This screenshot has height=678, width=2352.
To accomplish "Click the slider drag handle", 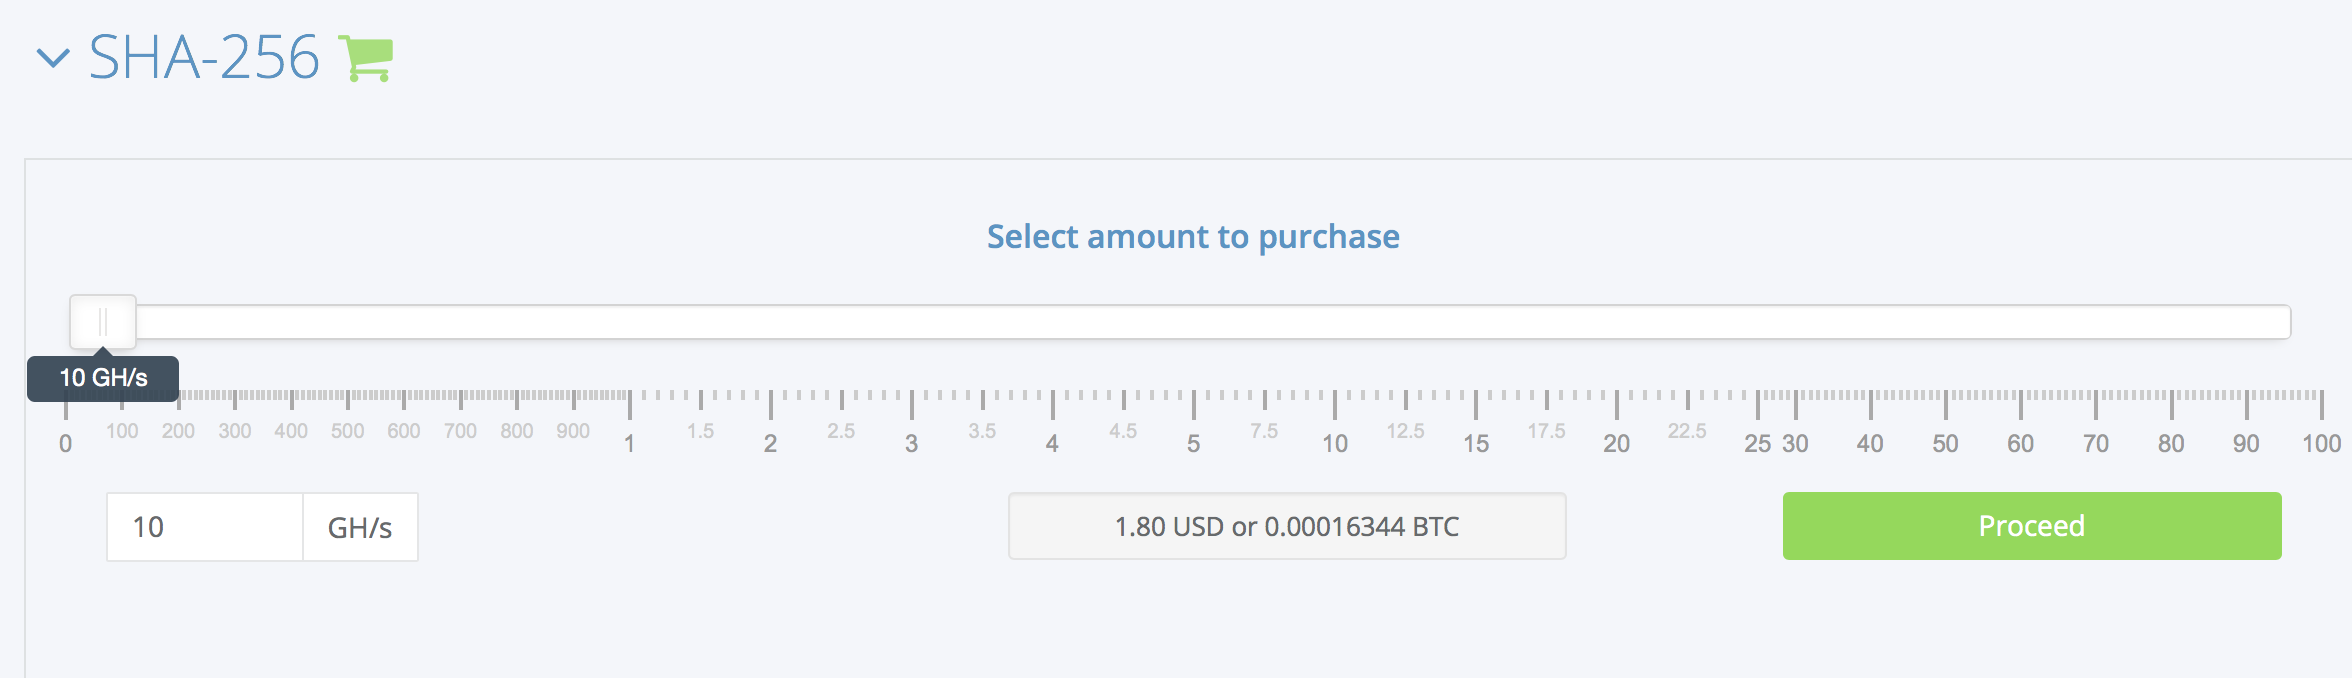I will tap(103, 322).
